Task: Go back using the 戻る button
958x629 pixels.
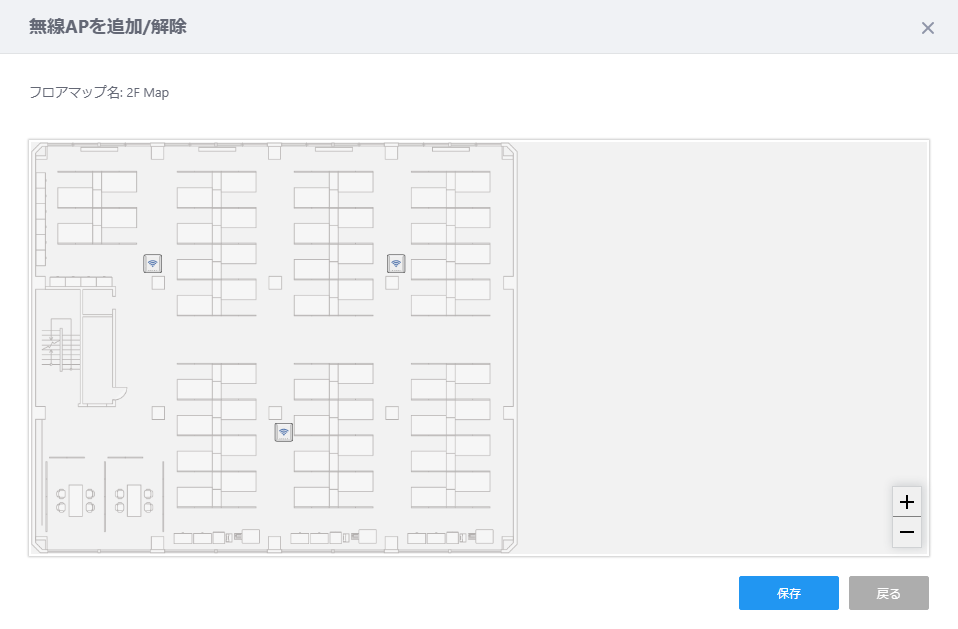Action: coord(888,593)
